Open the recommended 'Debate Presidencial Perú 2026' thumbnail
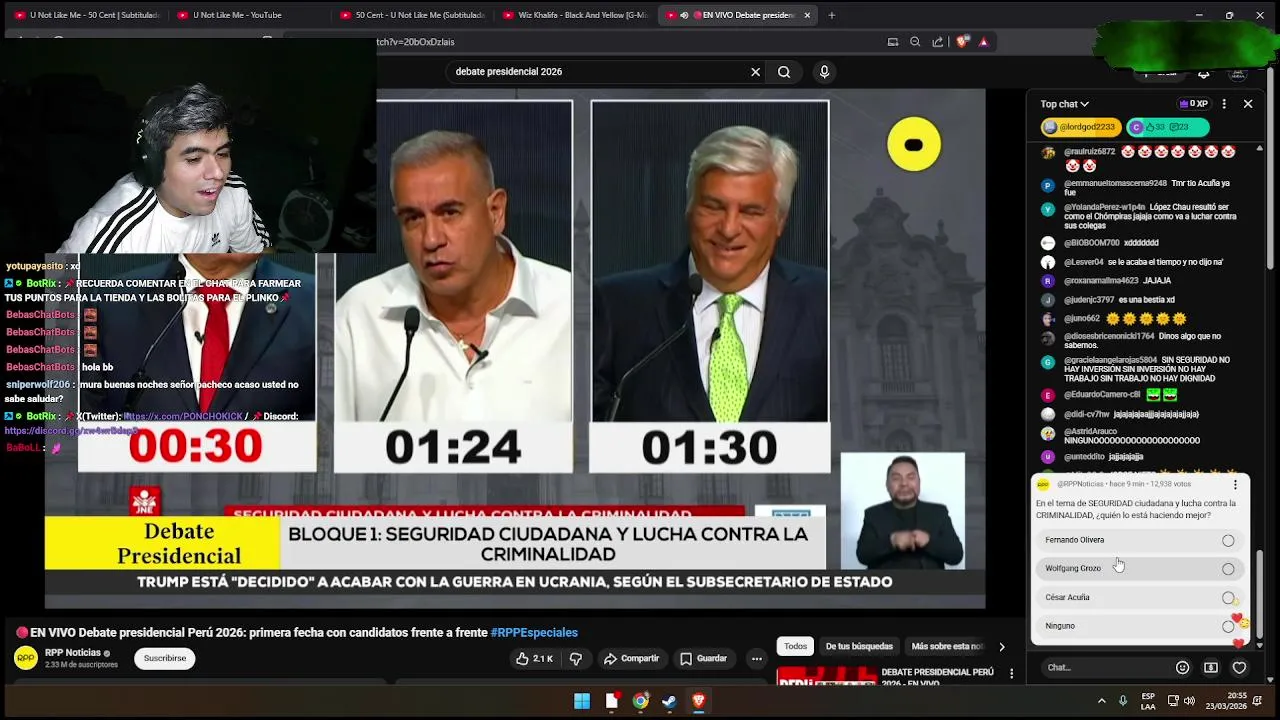Image resolution: width=1280 pixels, height=720 pixels. [x=827, y=676]
